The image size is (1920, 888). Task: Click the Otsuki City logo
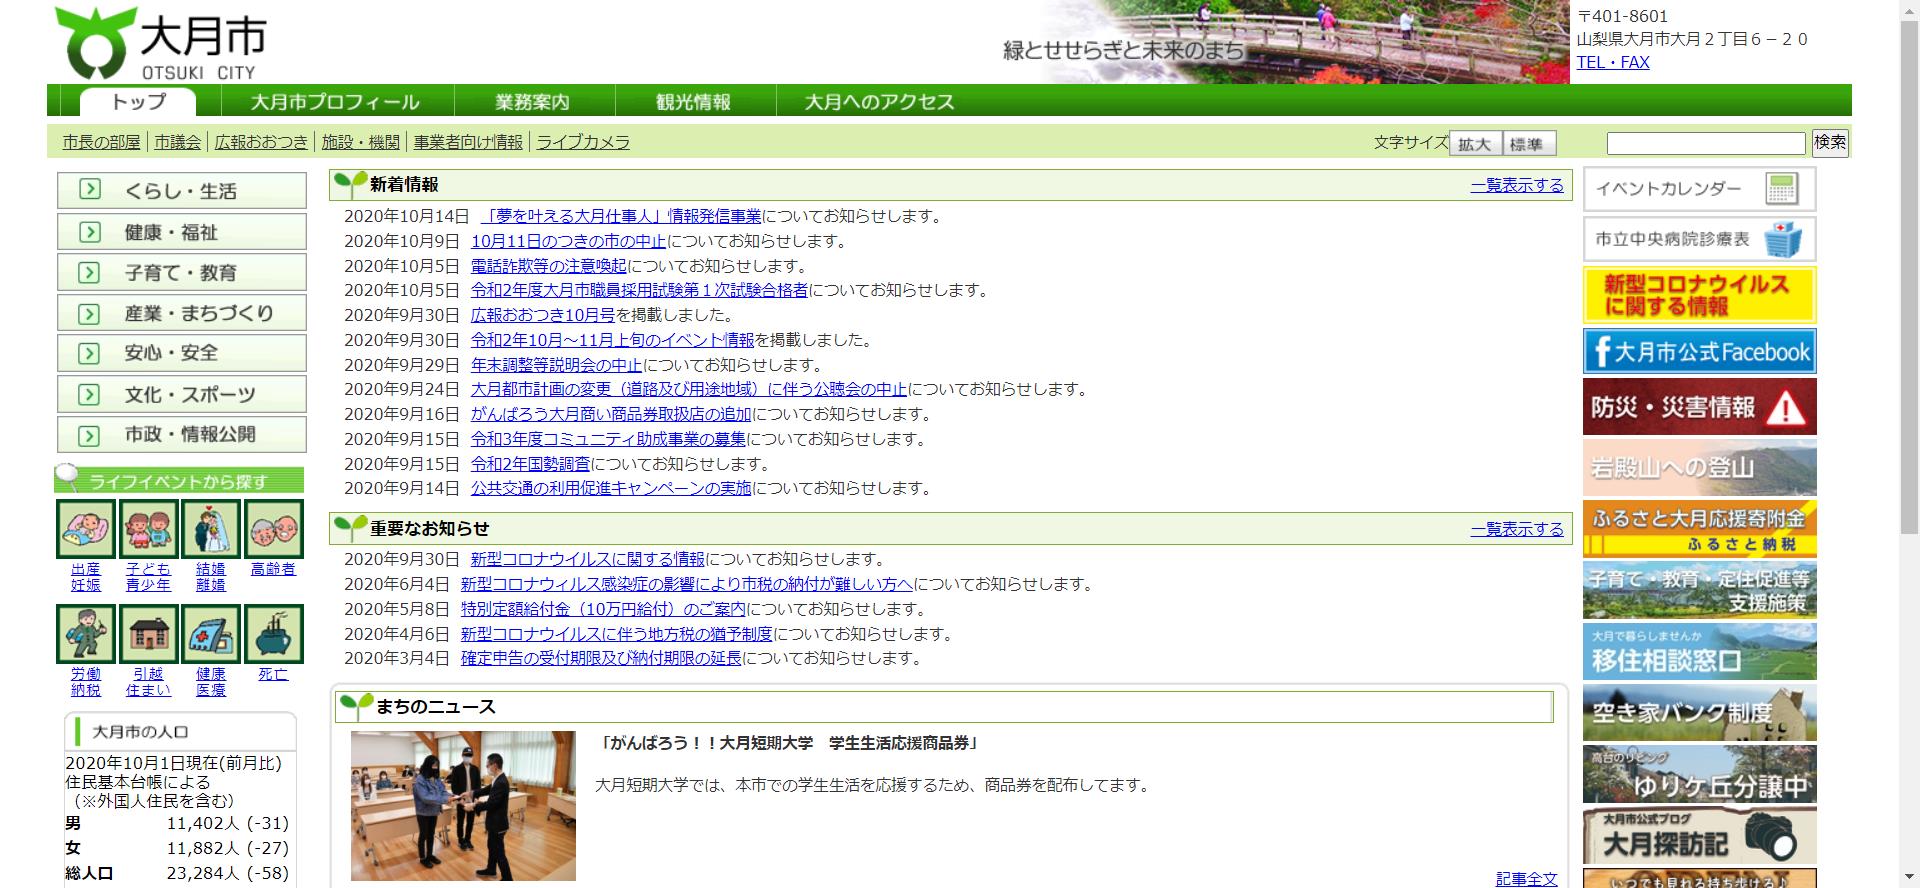[161, 43]
